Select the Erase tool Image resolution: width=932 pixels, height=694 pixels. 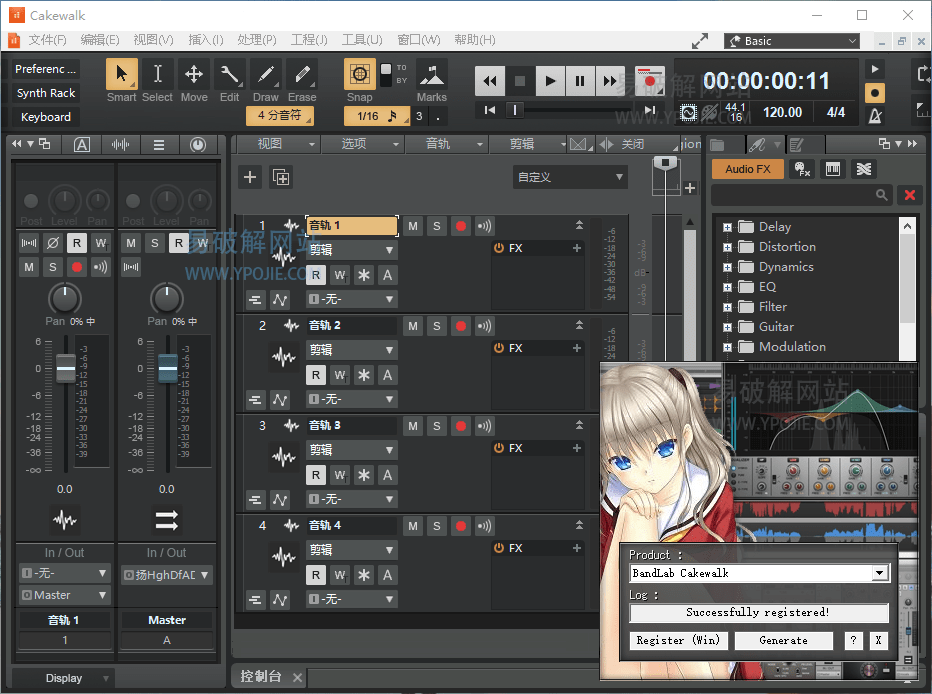pyautogui.click(x=302, y=75)
